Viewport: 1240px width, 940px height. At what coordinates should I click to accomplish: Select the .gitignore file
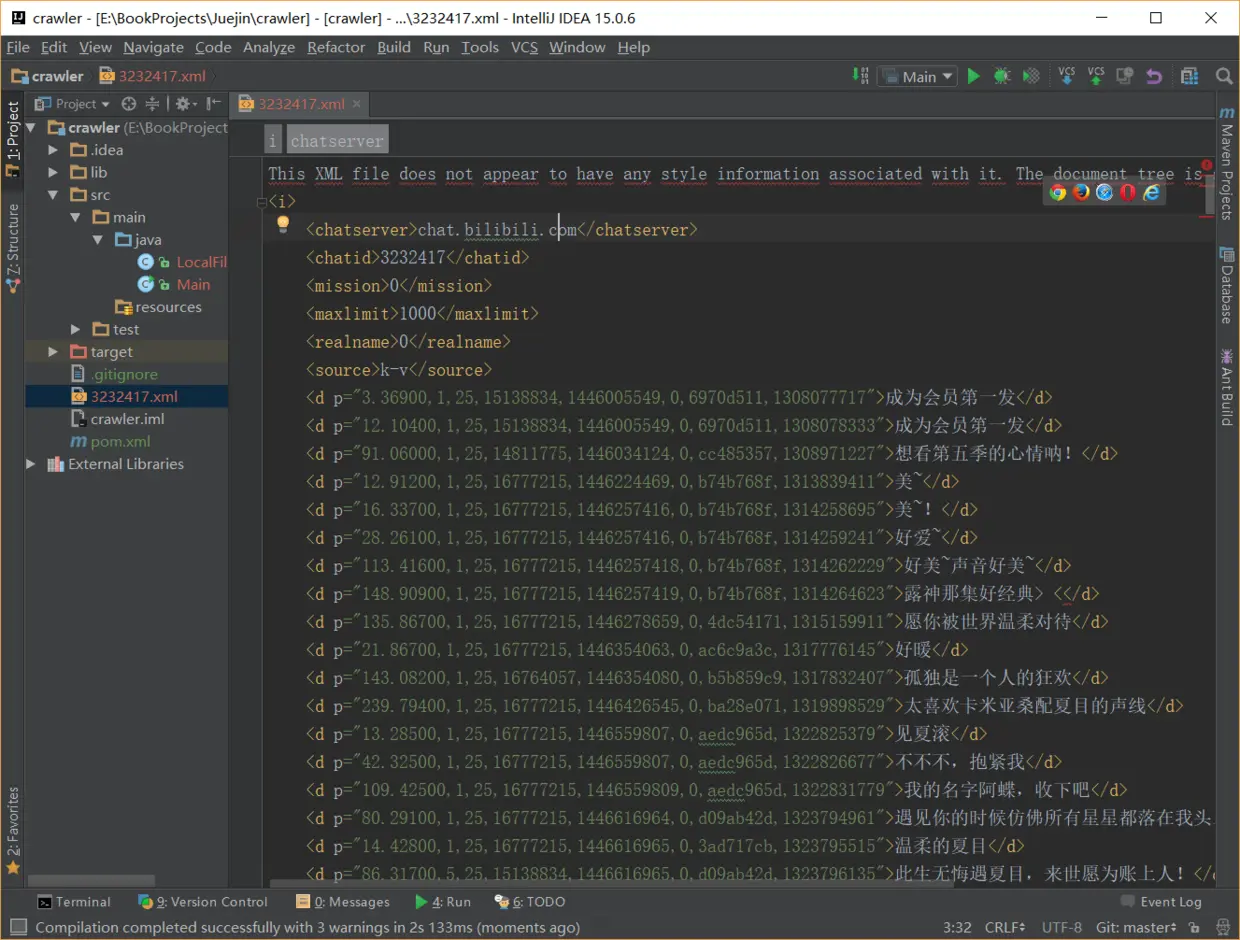(126, 374)
